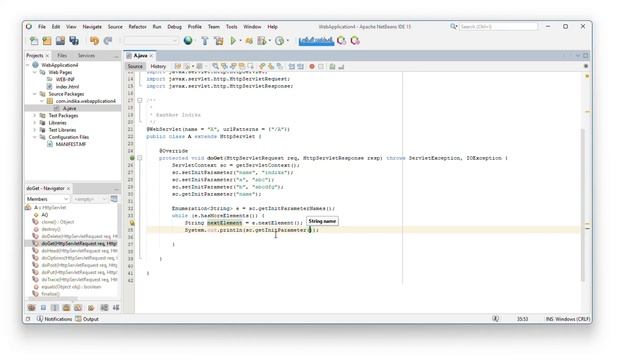Click the New File toolbar icon
The height and width of the screenshot is (360, 640).
click(34, 40)
